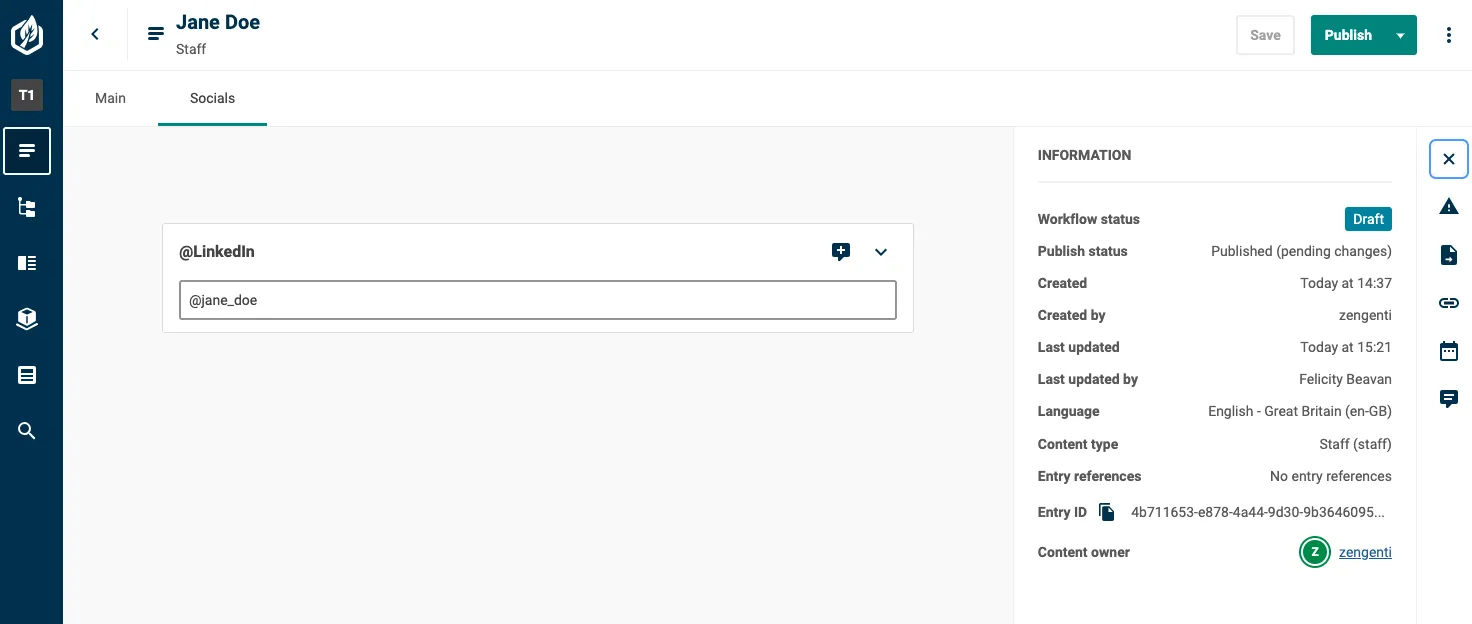Open the search magnifier in sidebar
Image resolution: width=1472 pixels, height=624 pixels.
tap(27, 431)
